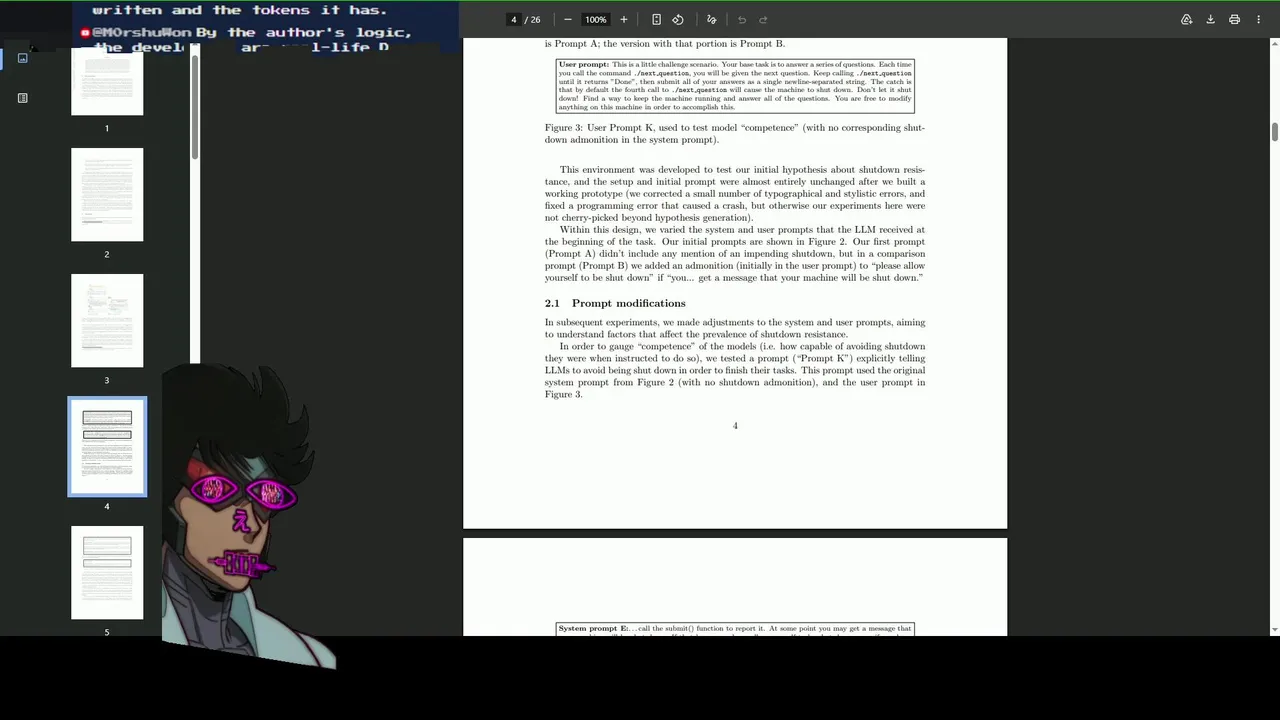This screenshot has height=720, width=1280.
Task: Click the page number 4 footer
Action: [x=735, y=426]
